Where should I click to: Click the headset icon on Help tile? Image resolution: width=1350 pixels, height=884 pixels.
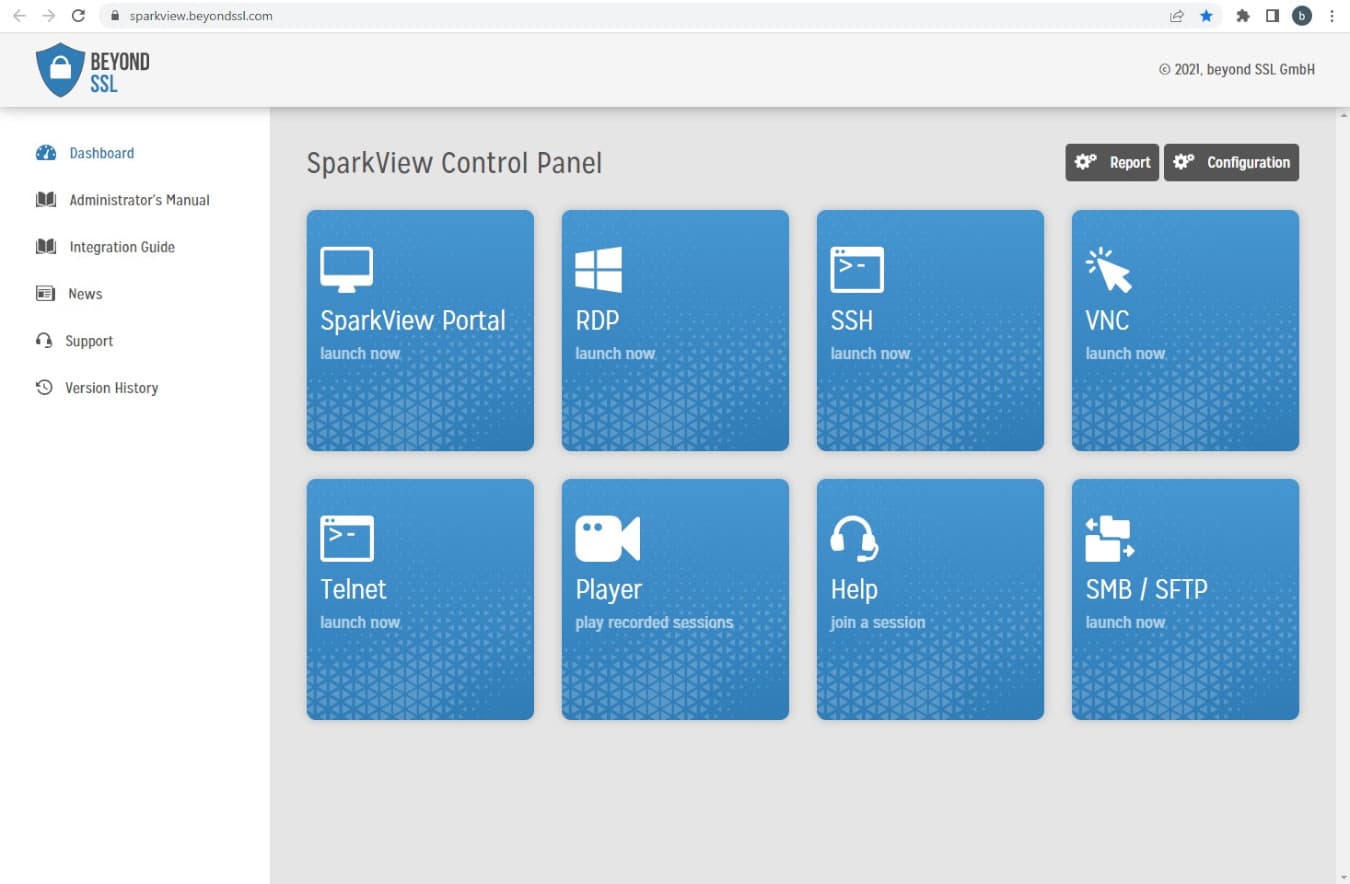click(854, 539)
